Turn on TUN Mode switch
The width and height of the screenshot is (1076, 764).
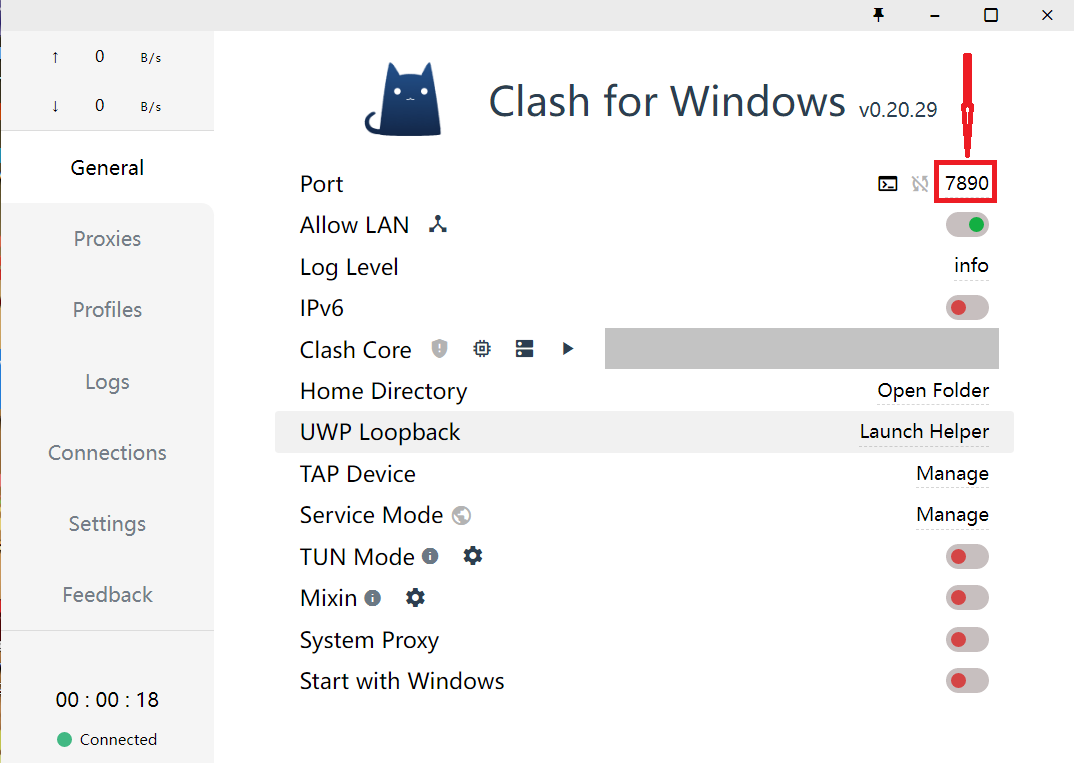click(x=967, y=556)
